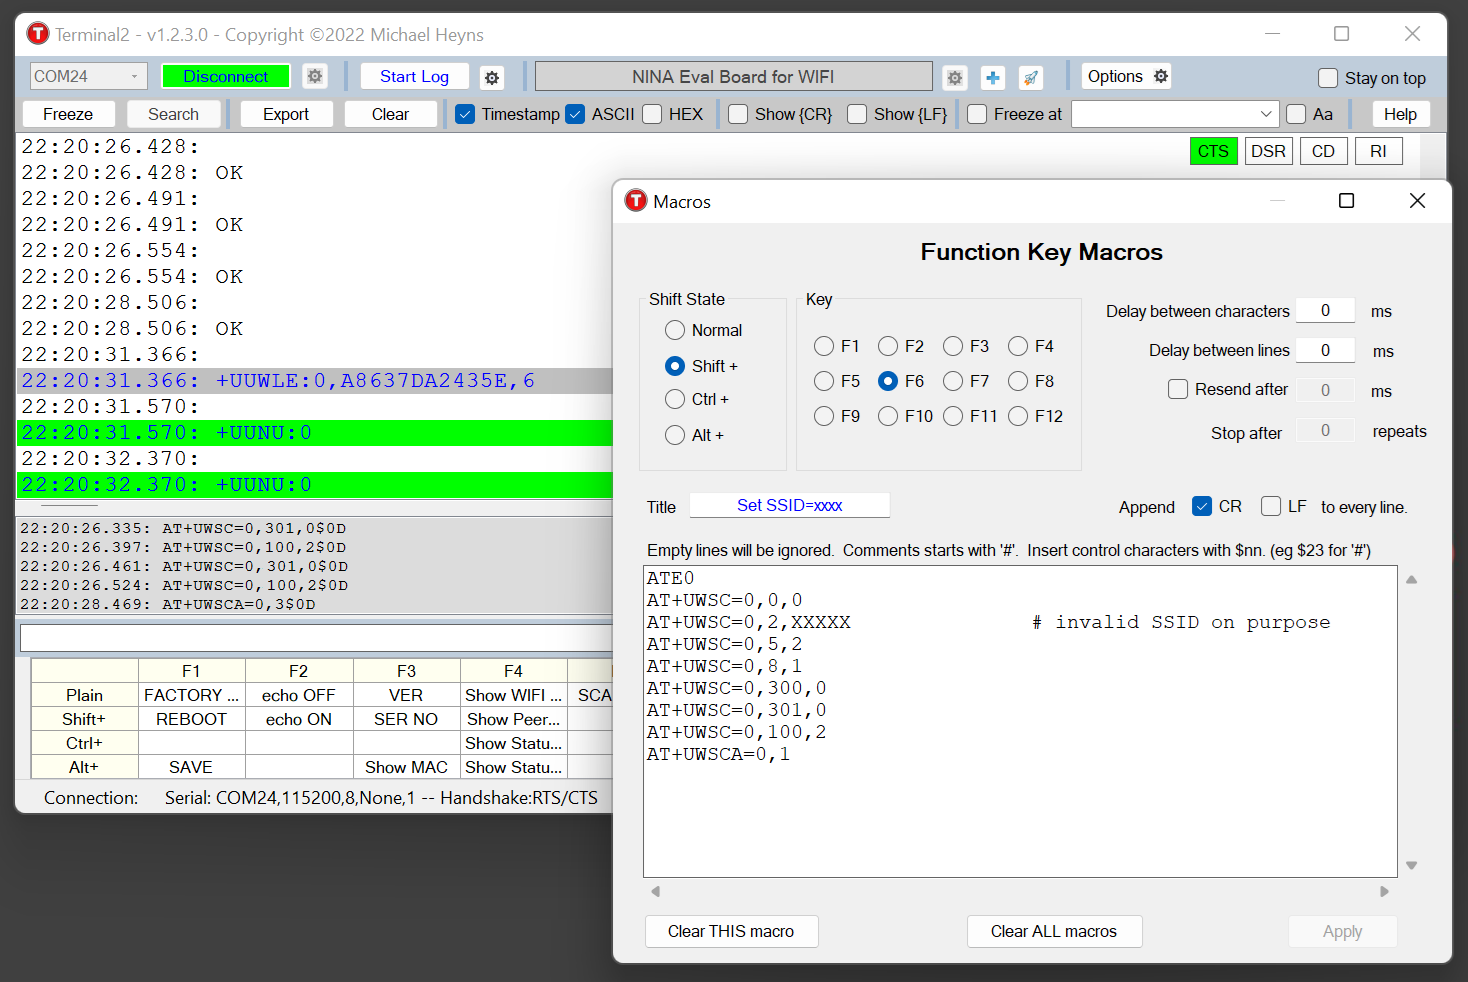The image size is (1468, 982).
Task: Select the Normal shift state radio button
Action: [x=675, y=330]
